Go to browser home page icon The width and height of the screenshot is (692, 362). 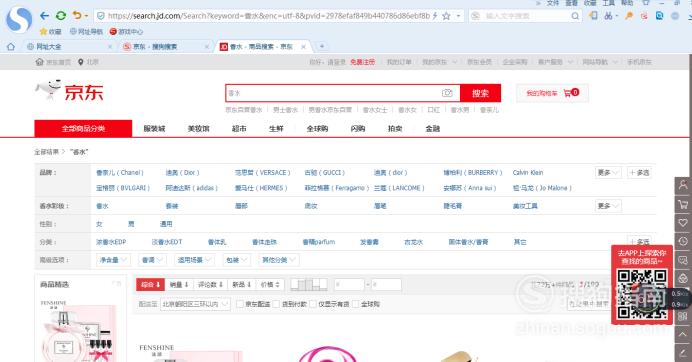pos(11,46)
